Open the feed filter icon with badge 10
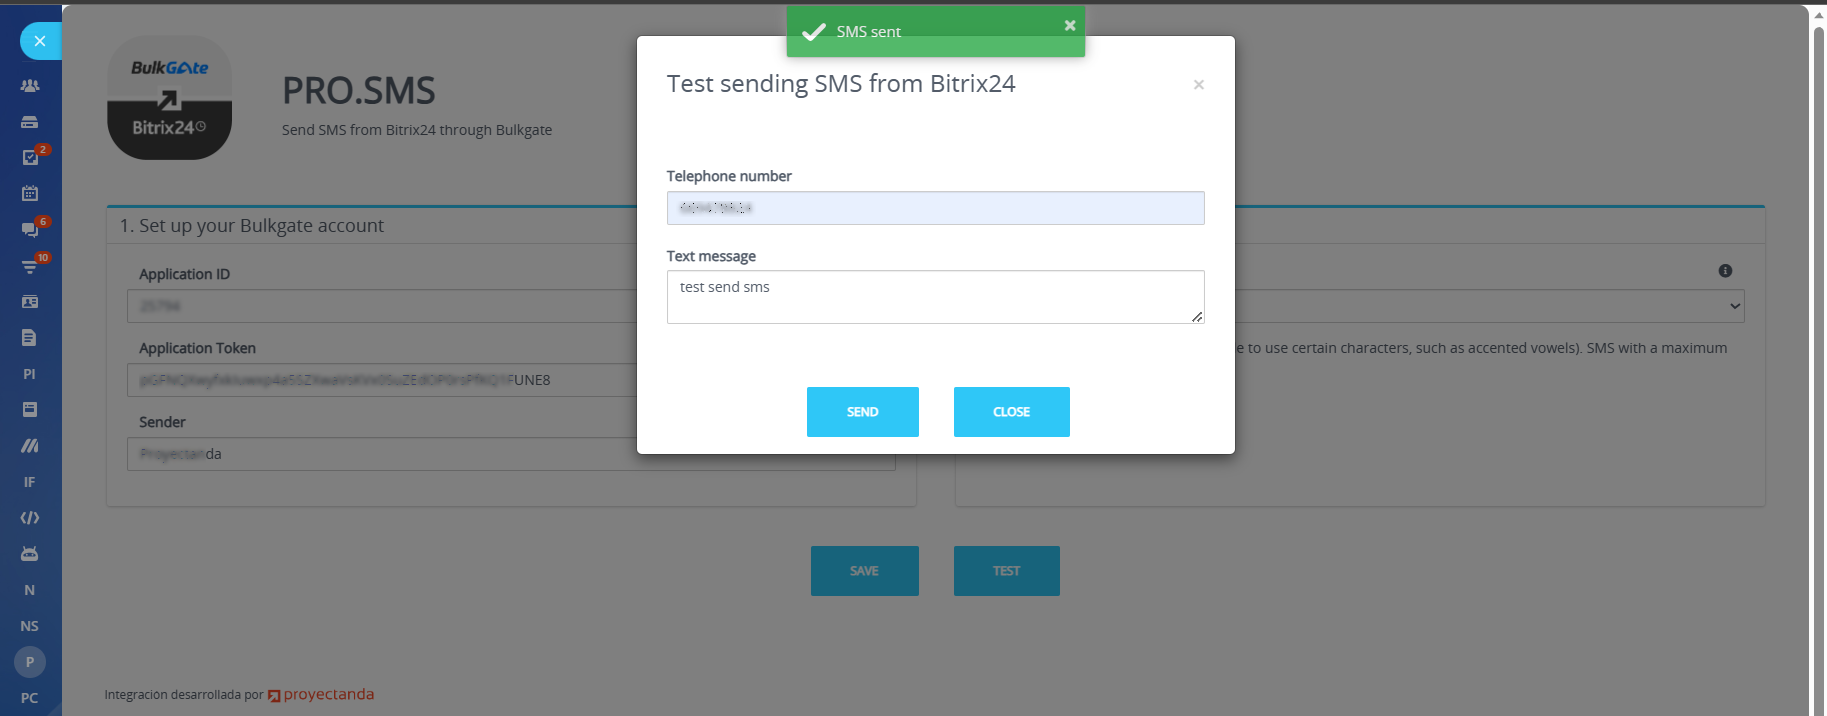Image resolution: width=1827 pixels, height=716 pixels. click(x=30, y=266)
